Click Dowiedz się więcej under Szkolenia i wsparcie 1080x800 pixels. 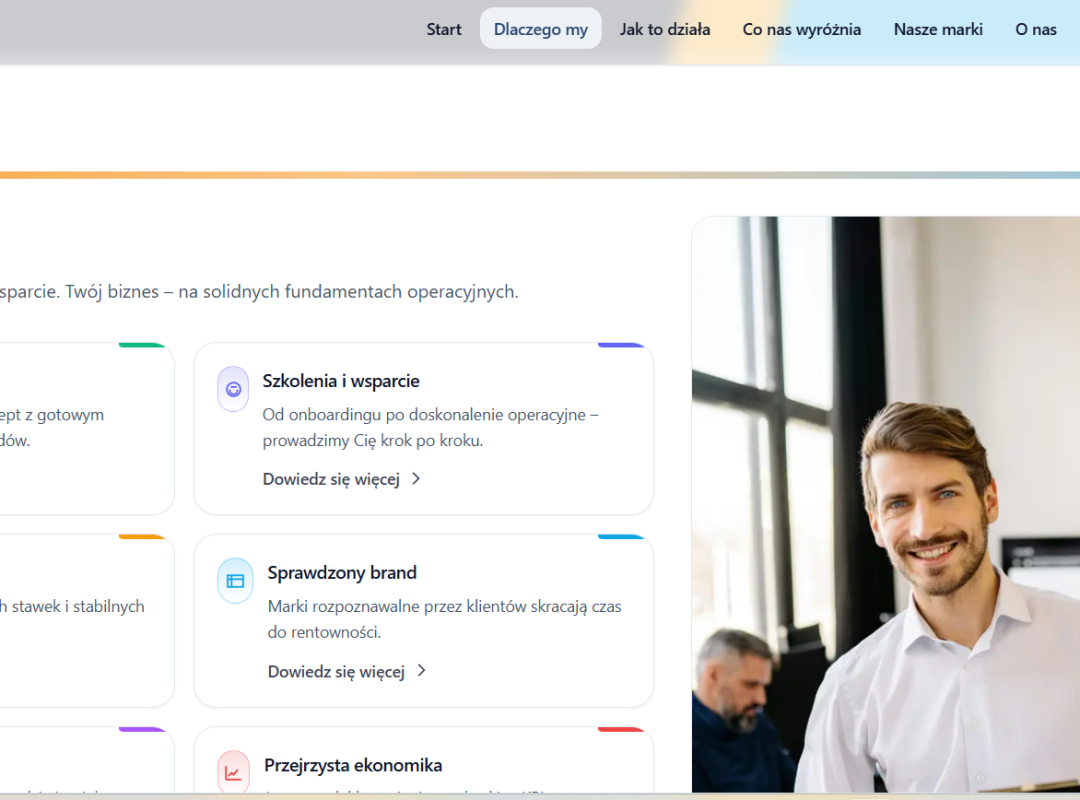click(331, 479)
